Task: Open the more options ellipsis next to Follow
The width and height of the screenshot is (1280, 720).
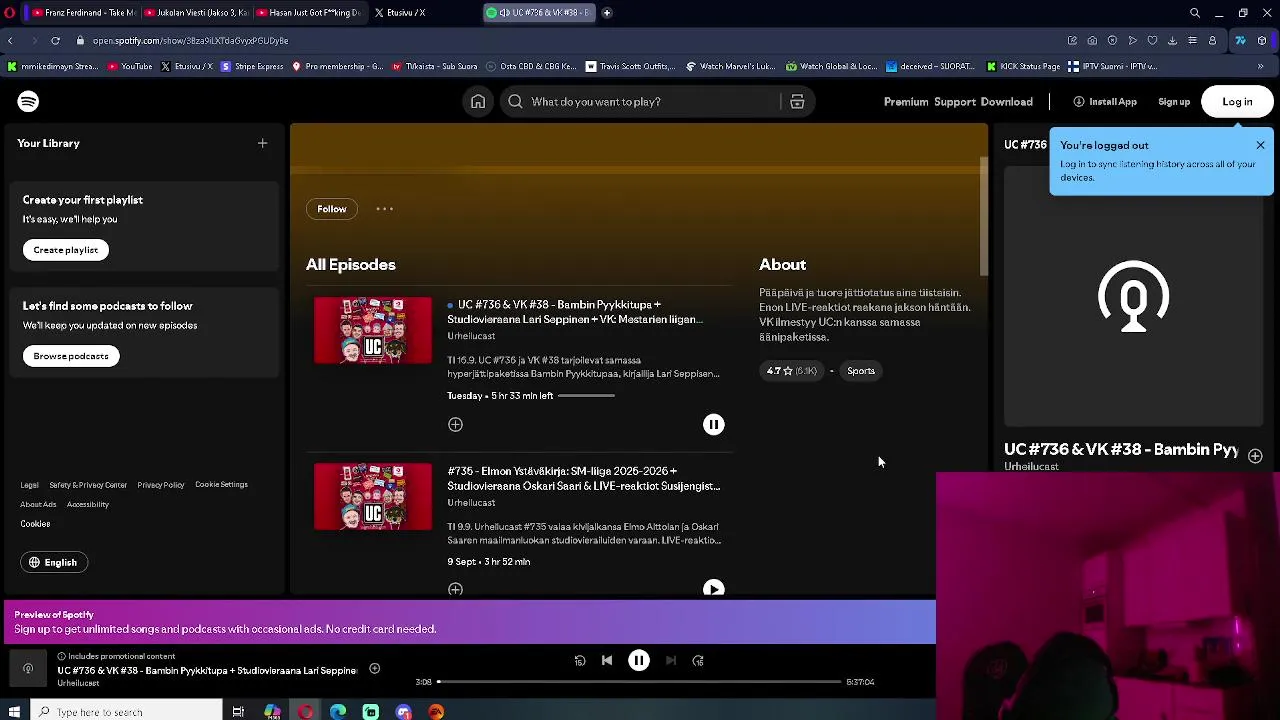Action: pos(384,209)
